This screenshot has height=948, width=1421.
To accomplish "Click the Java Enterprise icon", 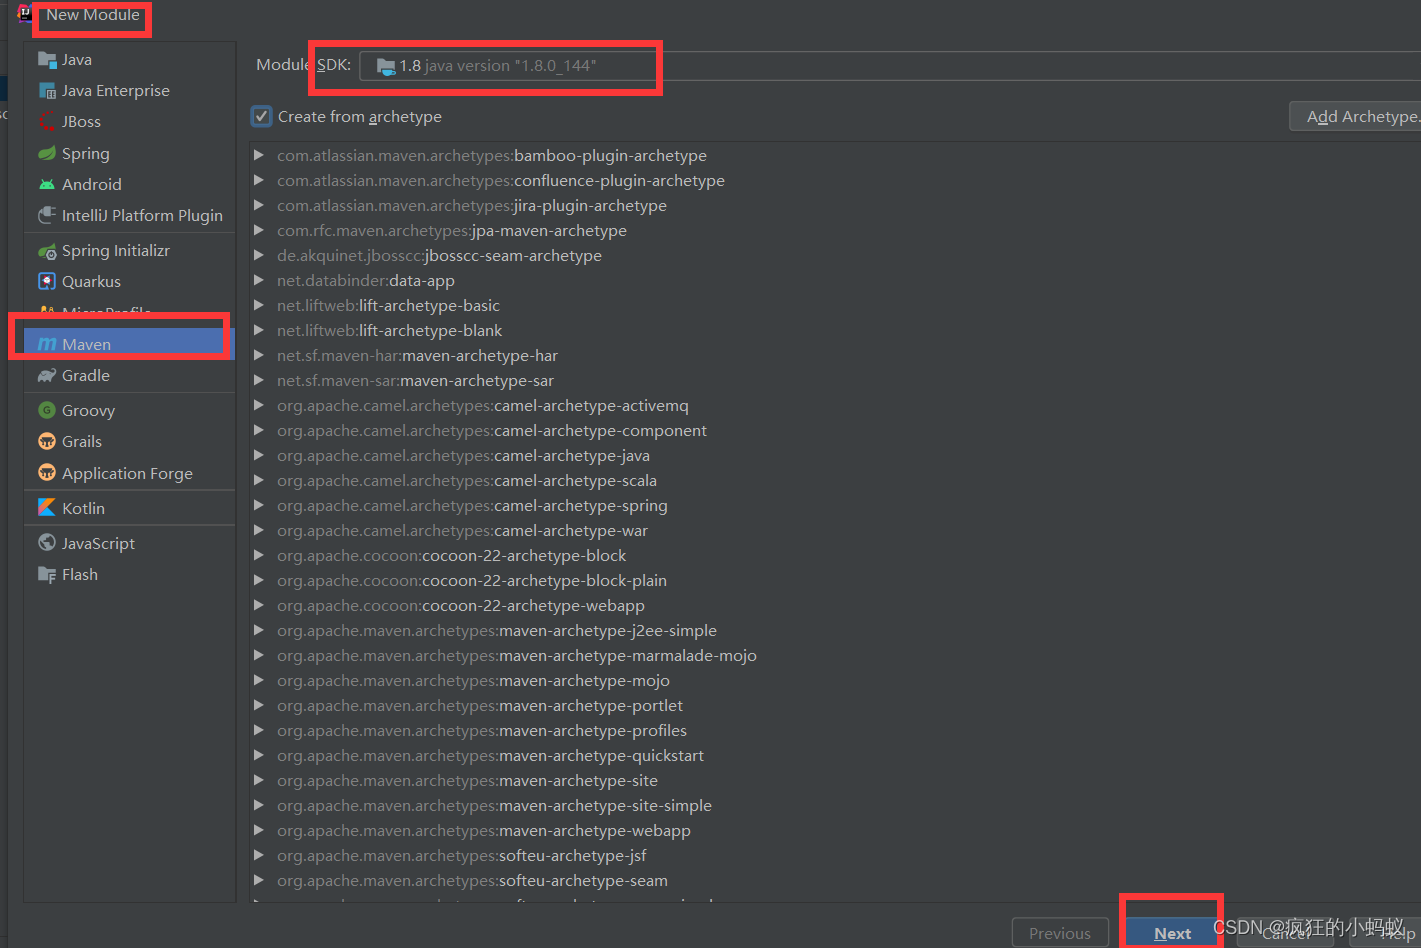I will (47, 91).
